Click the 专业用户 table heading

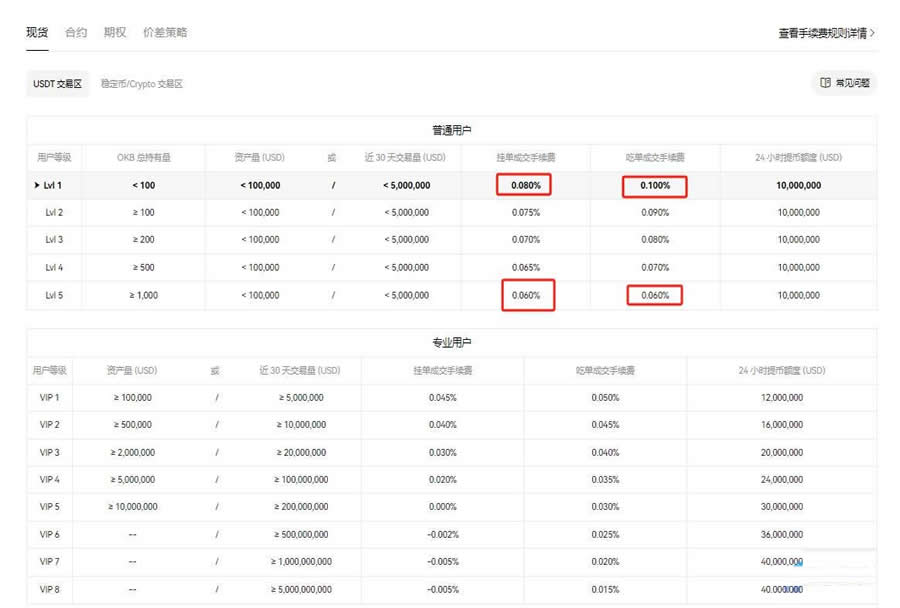point(451,342)
